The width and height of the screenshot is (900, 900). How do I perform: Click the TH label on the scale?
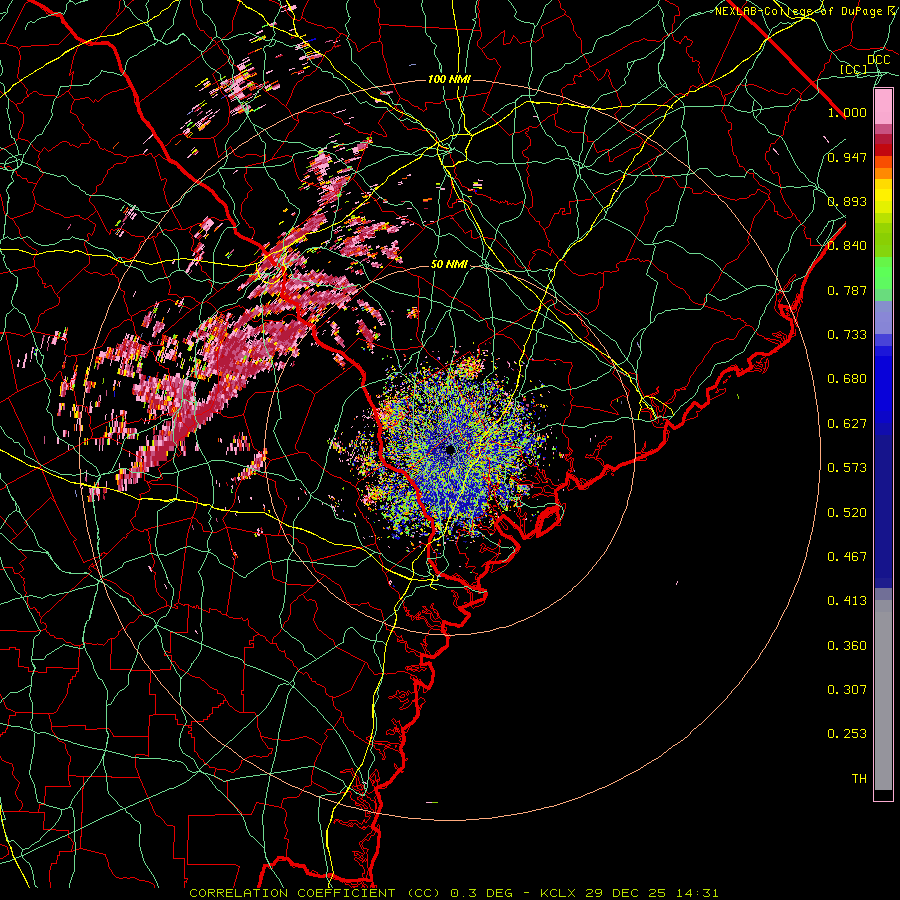859,779
